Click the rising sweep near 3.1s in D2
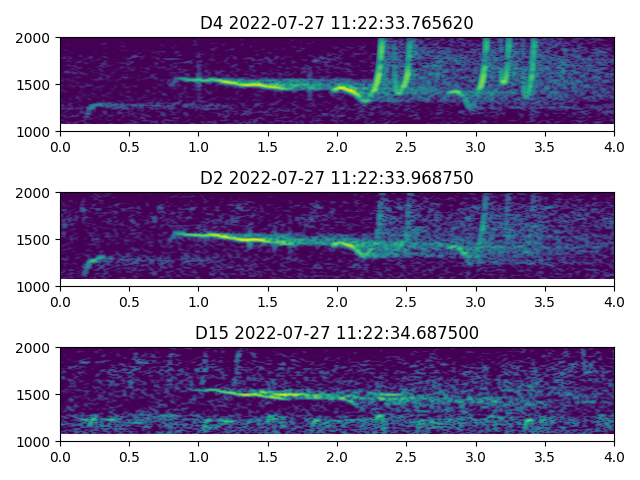Screen dimensions: 640x480 tap(485, 220)
